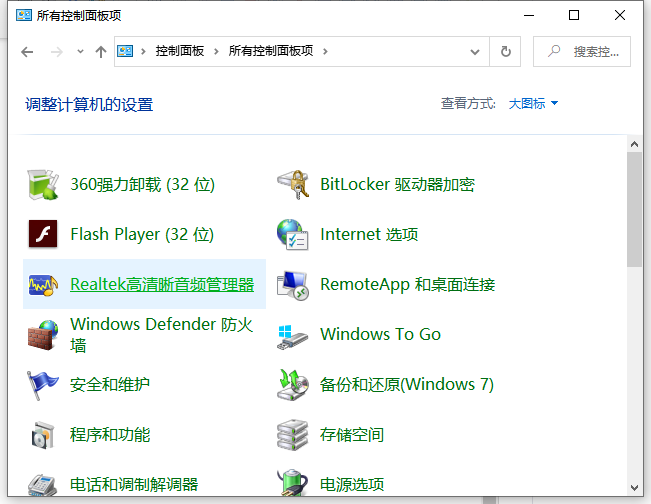Open the BitLocker 驱动器加密 link
This screenshot has height=504, width=651.
[x=397, y=185]
